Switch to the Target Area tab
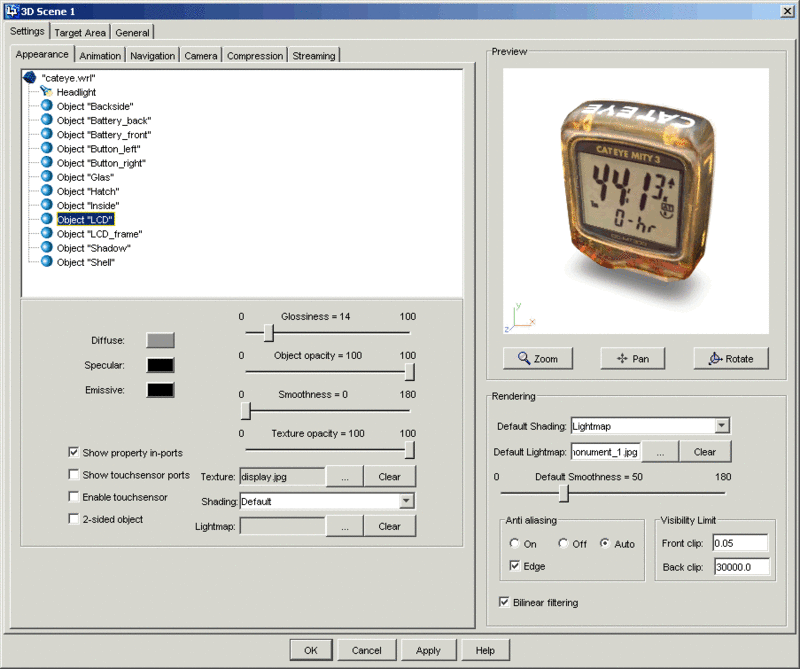Image resolution: width=800 pixels, height=669 pixels. tap(80, 33)
